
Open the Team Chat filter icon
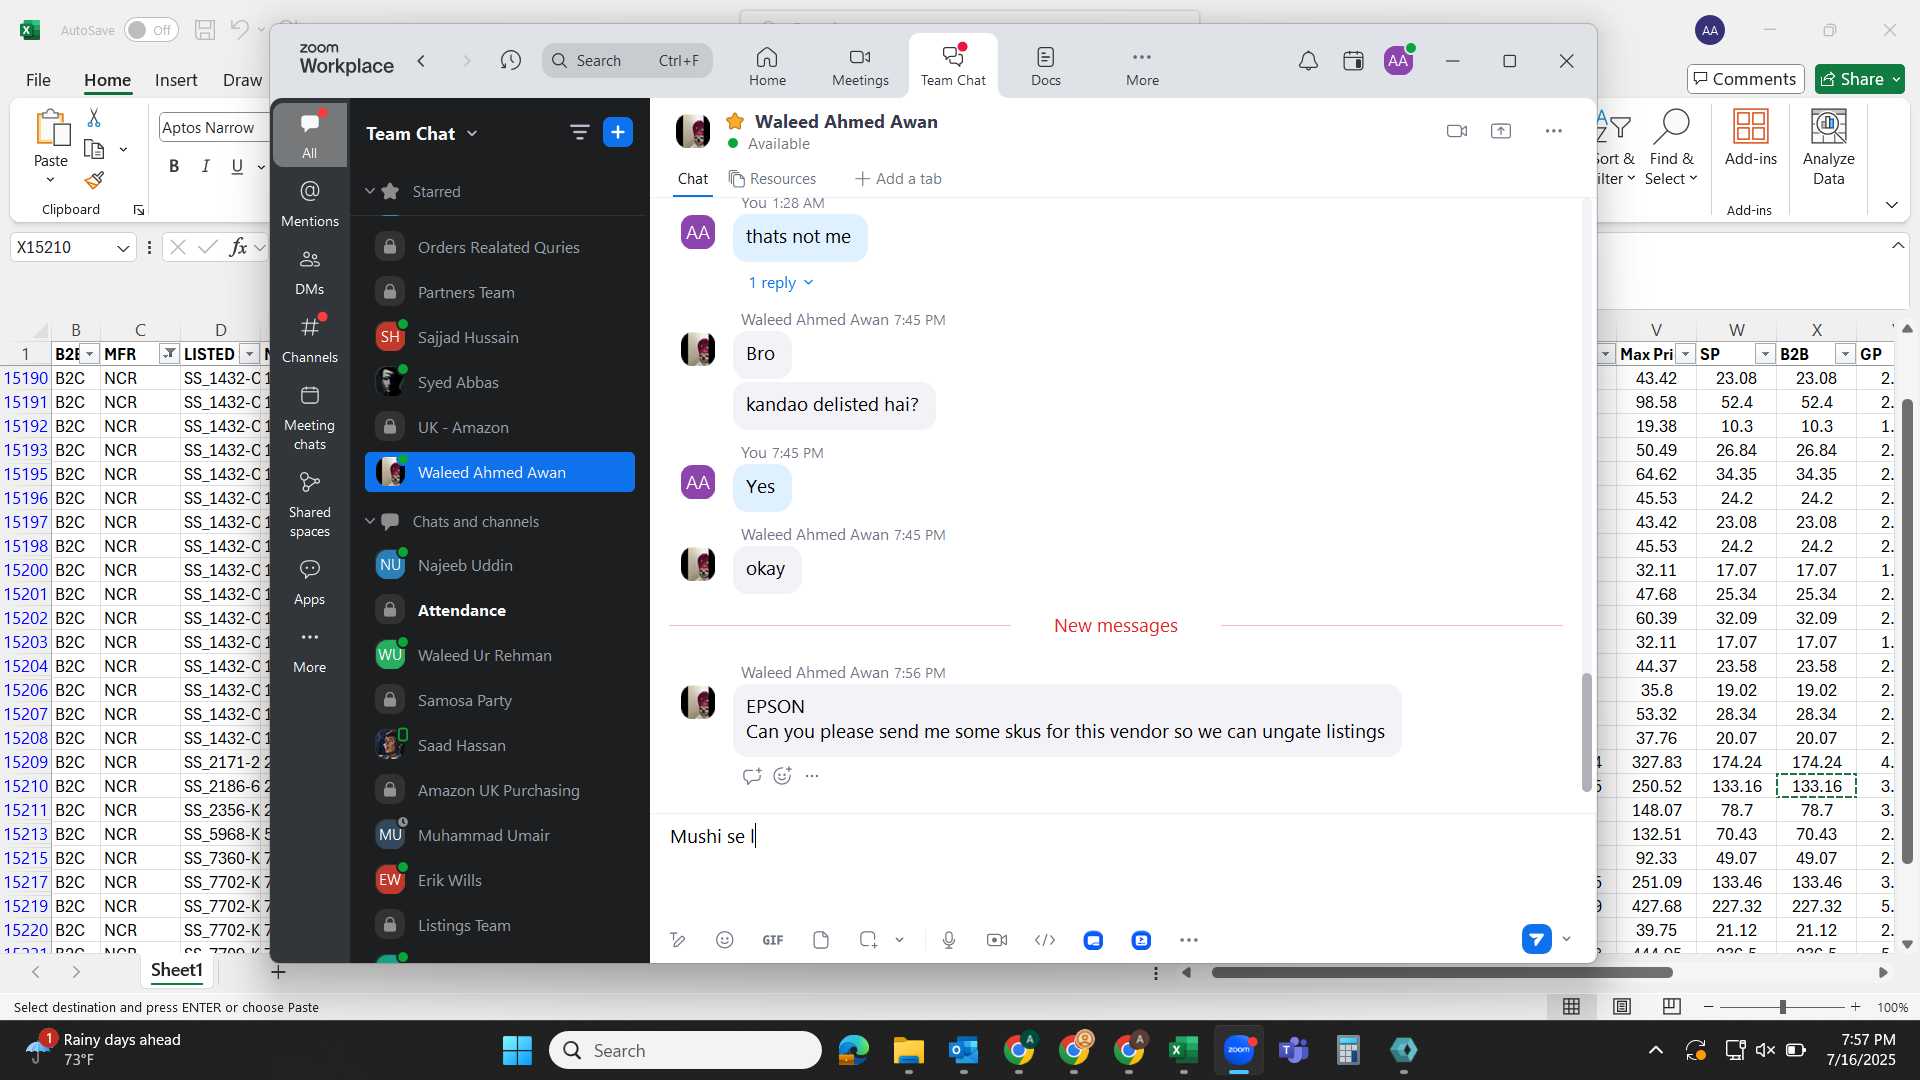coord(579,132)
